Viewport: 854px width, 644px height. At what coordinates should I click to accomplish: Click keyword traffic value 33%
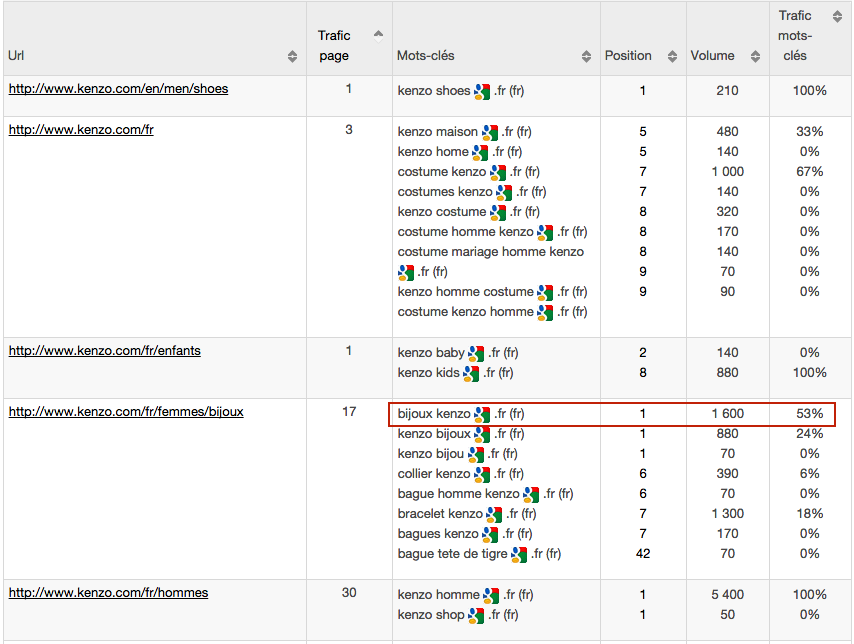809,132
